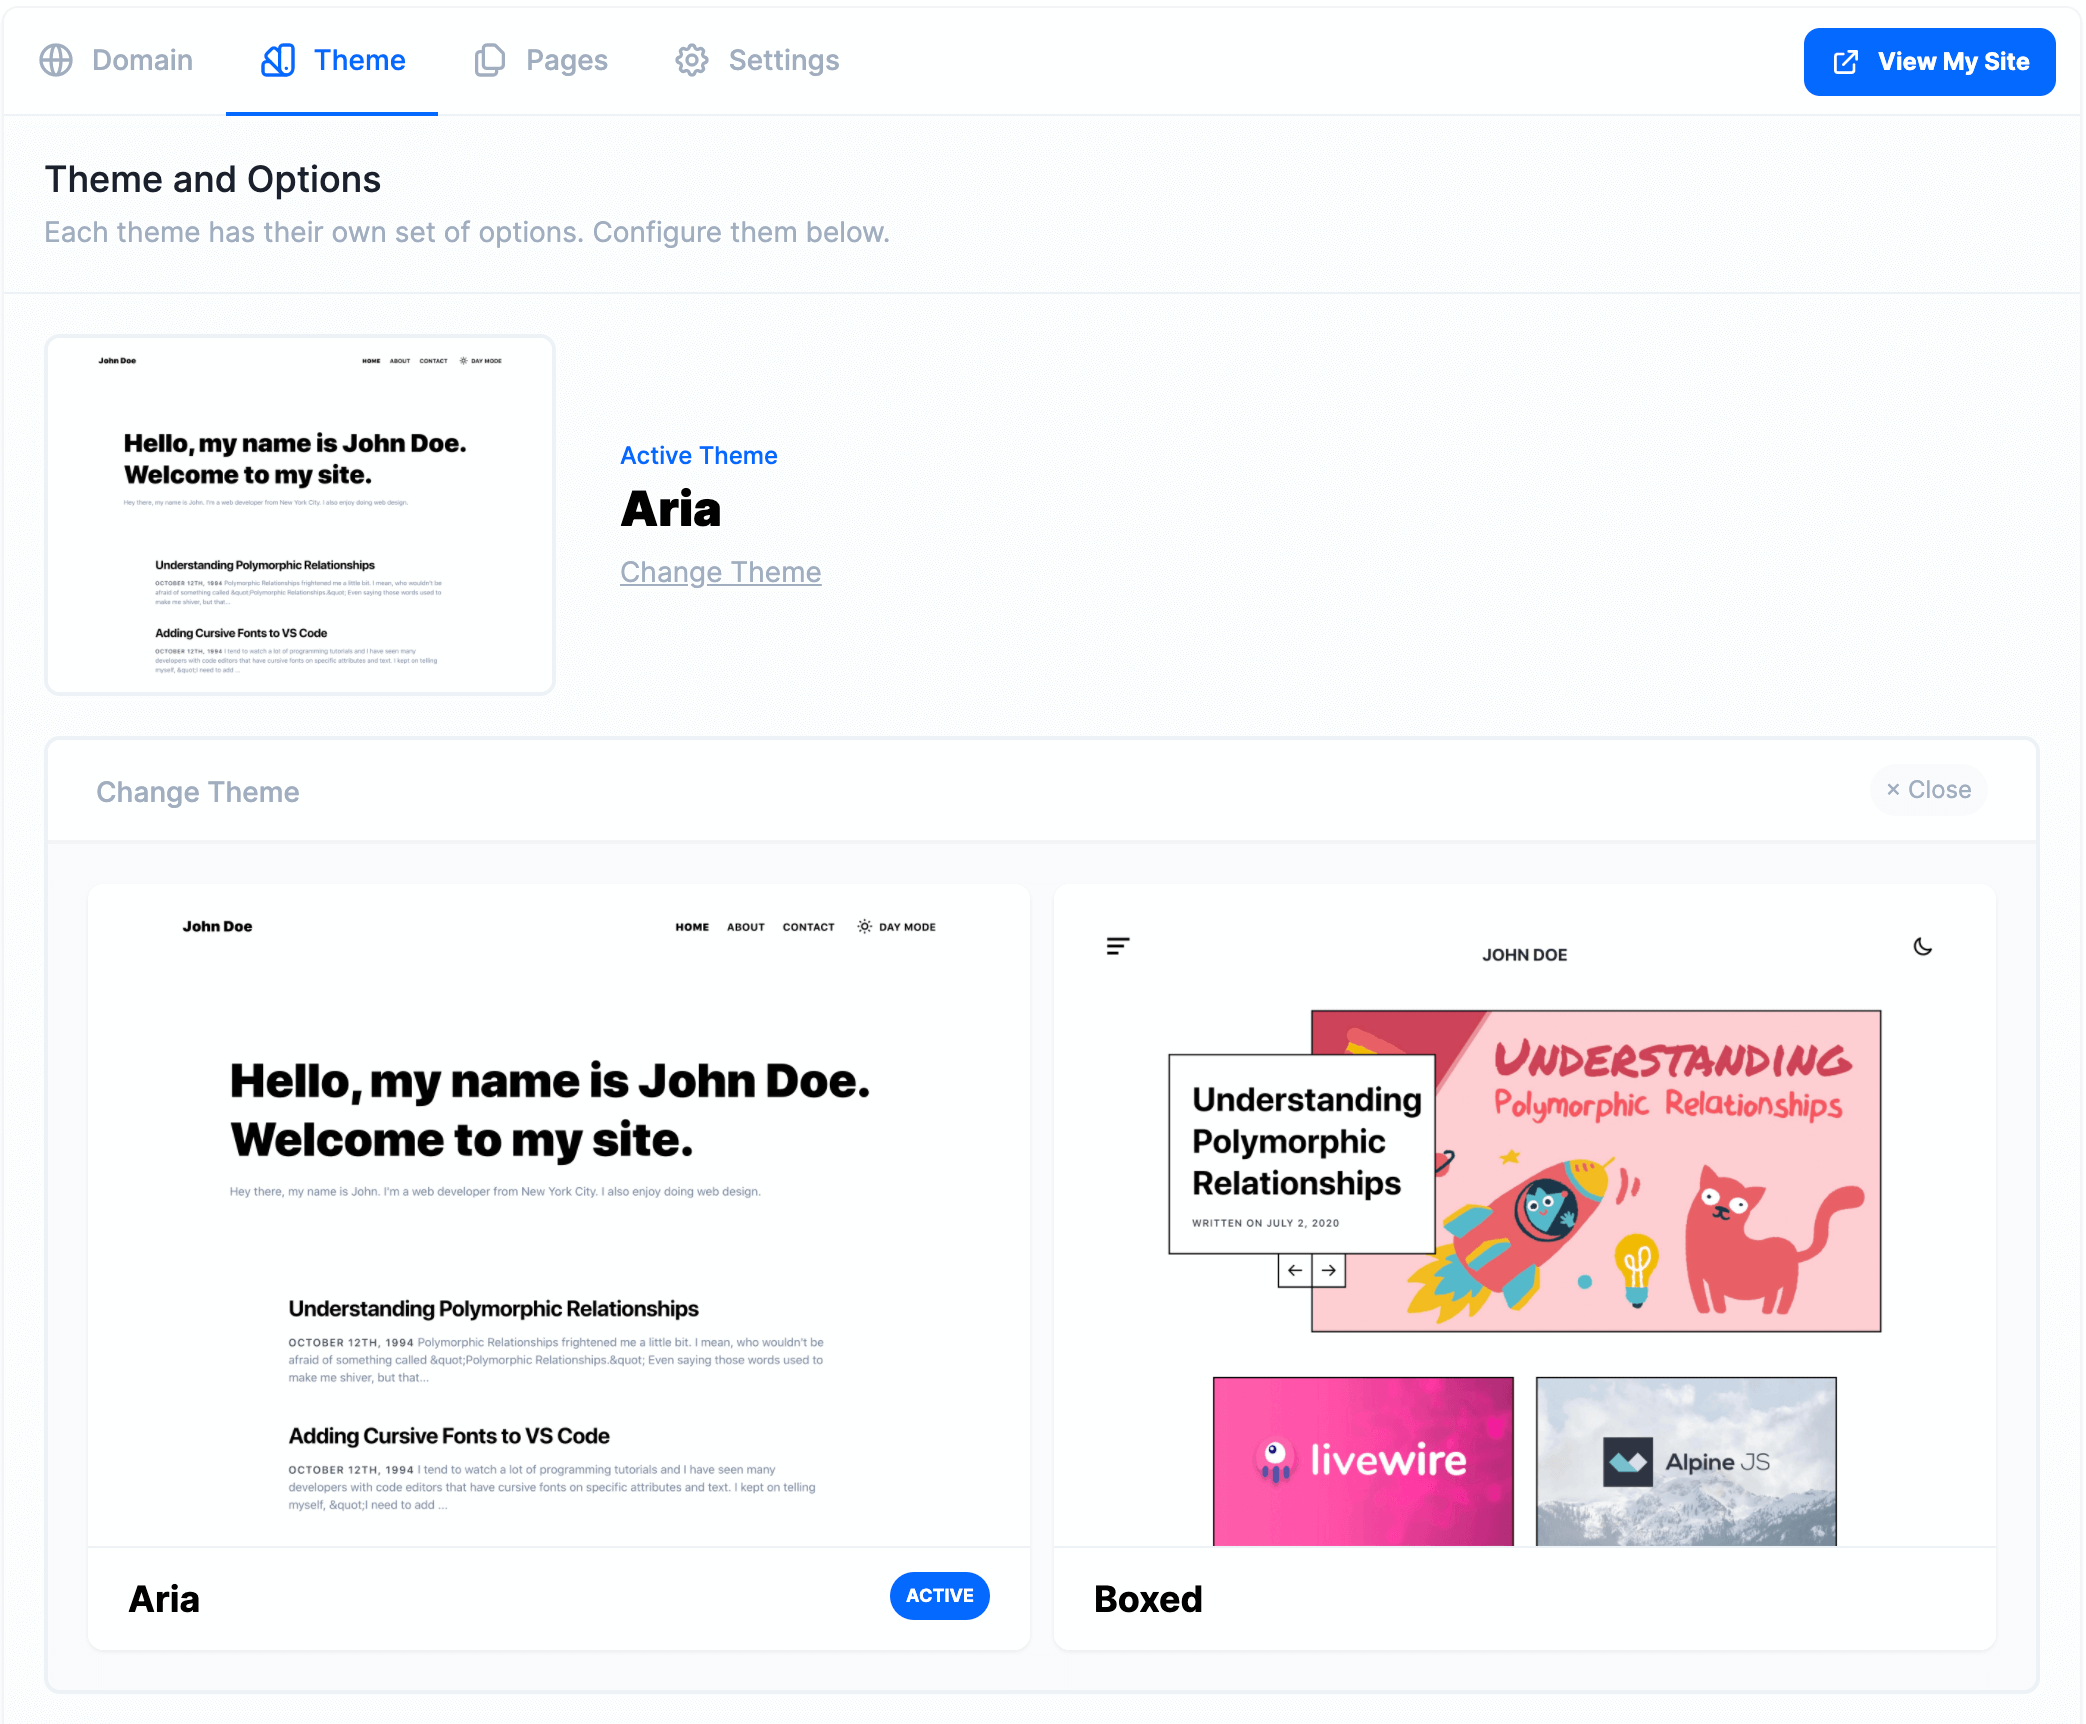Viewport: 2086px width, 1724px height.
Task: Click the Settings gear icon
Action: [x=691, y=61]
